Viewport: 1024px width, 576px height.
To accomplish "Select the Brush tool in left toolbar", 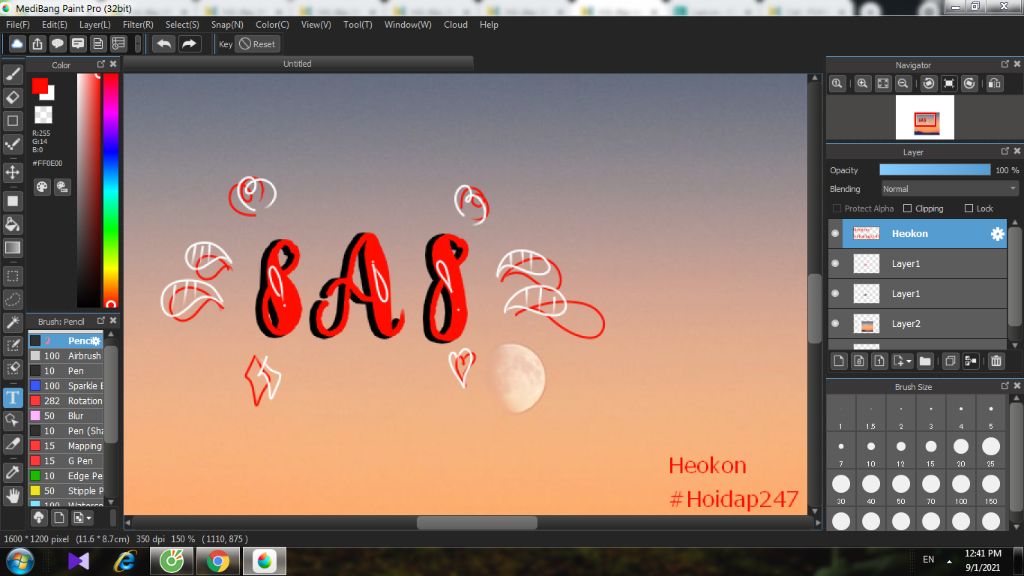I will click(12, 74).
